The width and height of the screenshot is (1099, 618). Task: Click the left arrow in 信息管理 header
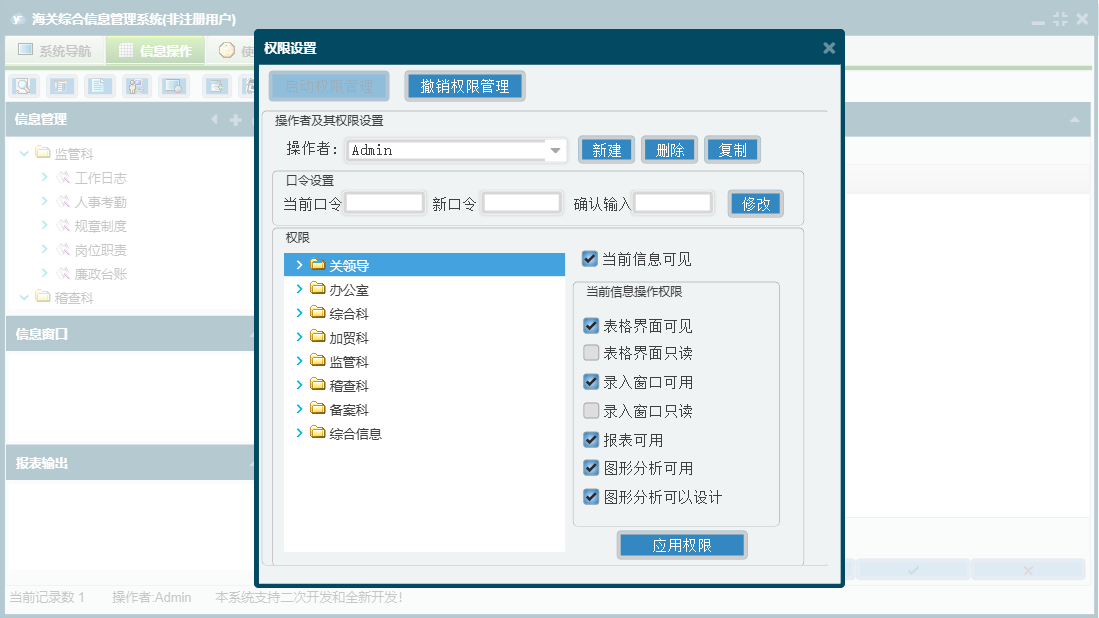[214, 119]
